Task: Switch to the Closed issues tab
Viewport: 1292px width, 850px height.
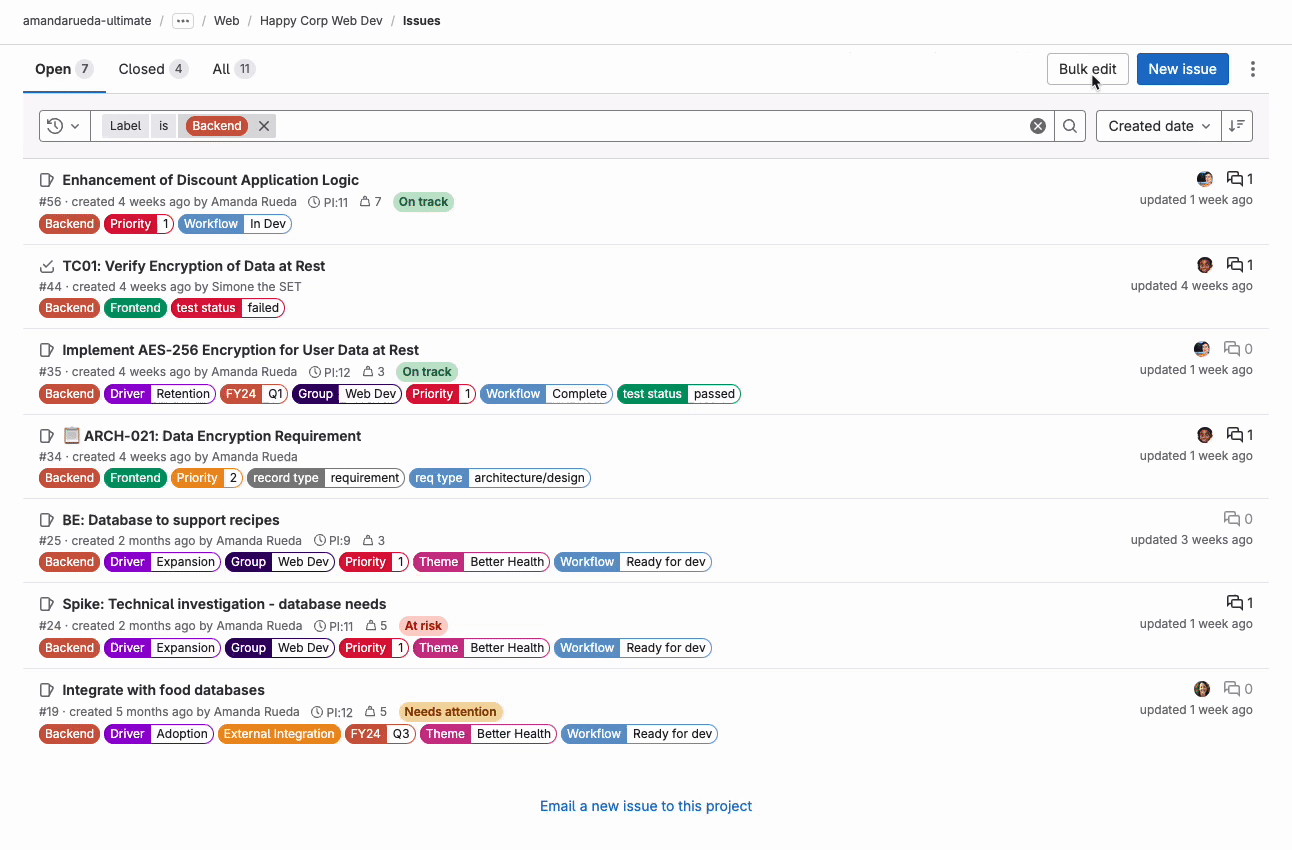Action: click(x=152, y=68)
